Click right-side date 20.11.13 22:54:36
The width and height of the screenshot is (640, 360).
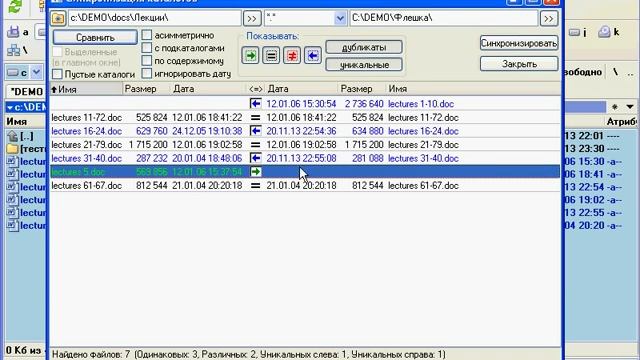click(x=301, y=131)
